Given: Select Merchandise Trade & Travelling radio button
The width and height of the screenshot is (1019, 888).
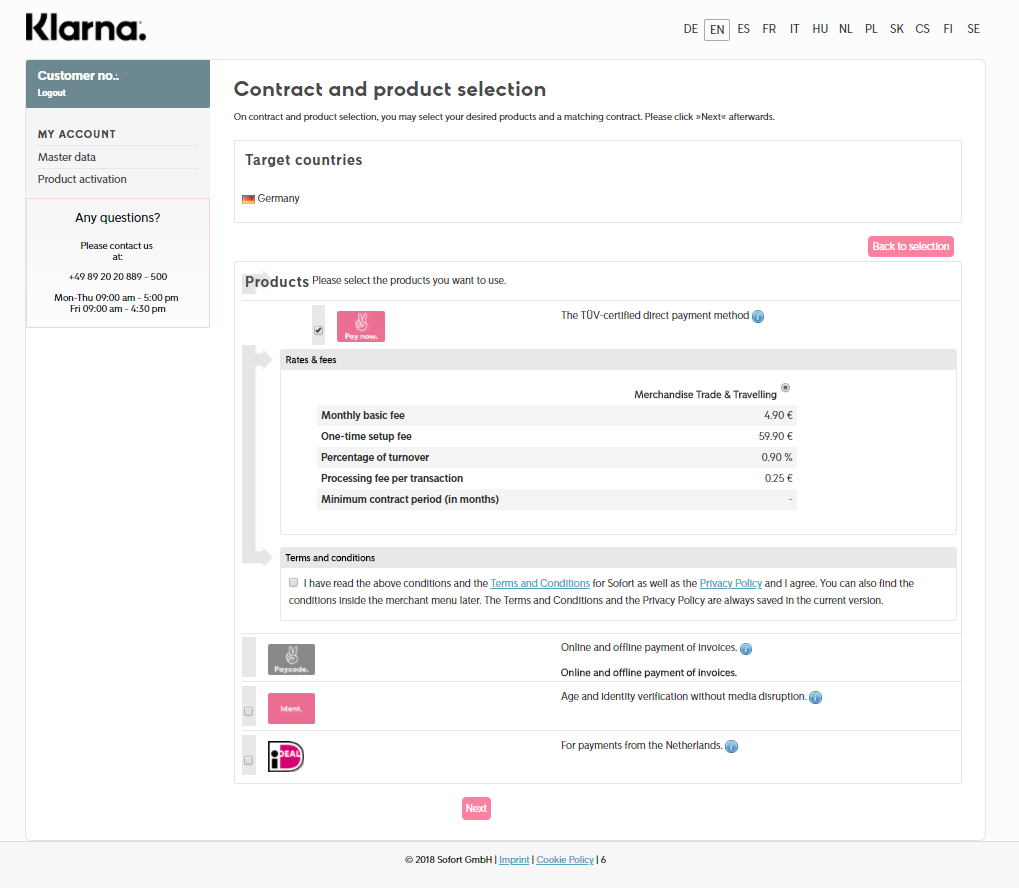Looking at the screenshot, I should coord(785,387).
